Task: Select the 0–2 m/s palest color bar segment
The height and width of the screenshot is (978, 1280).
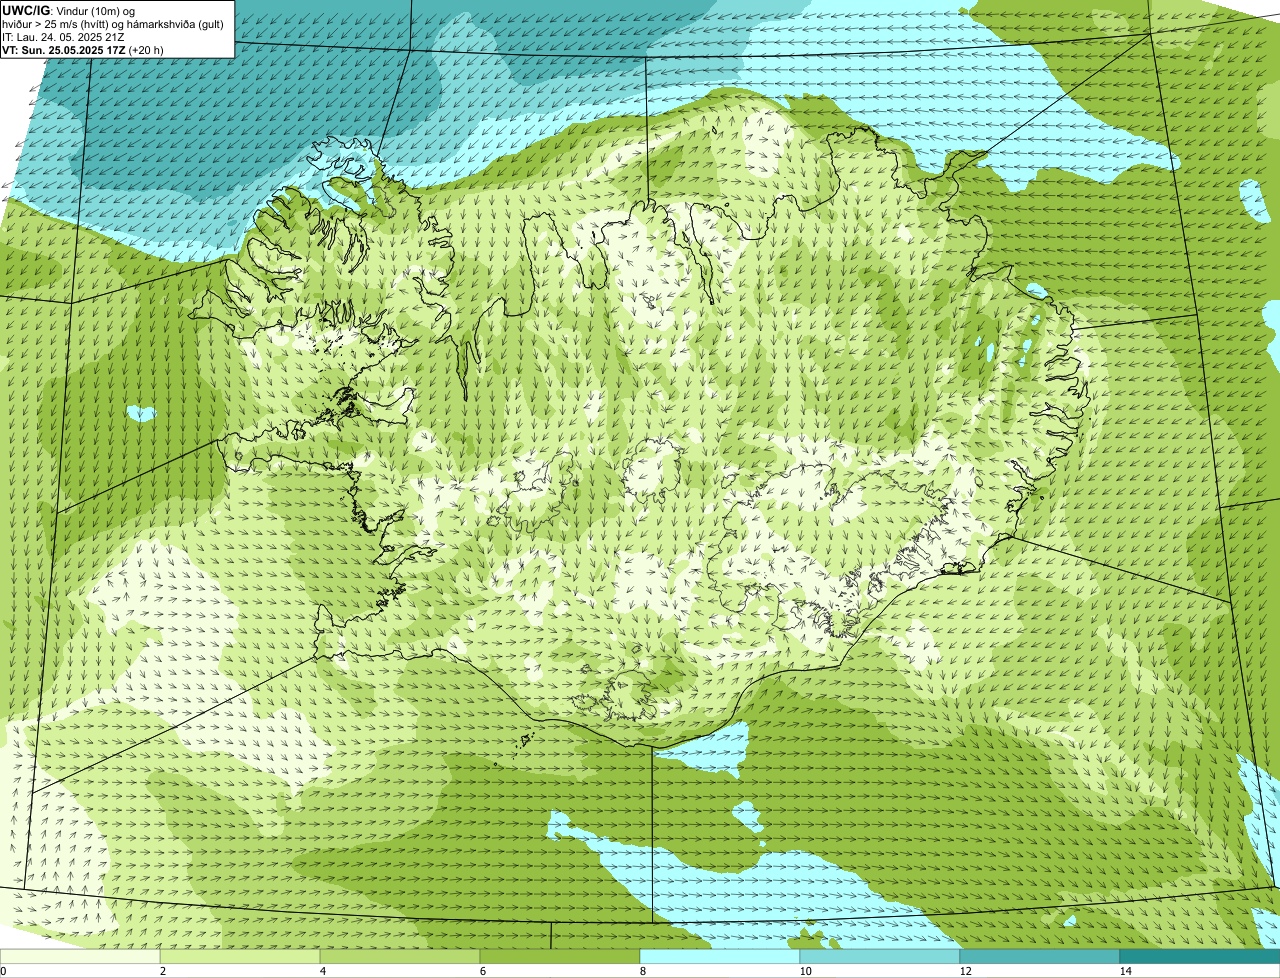Action: pyautogui.click(x=80, y=956)
